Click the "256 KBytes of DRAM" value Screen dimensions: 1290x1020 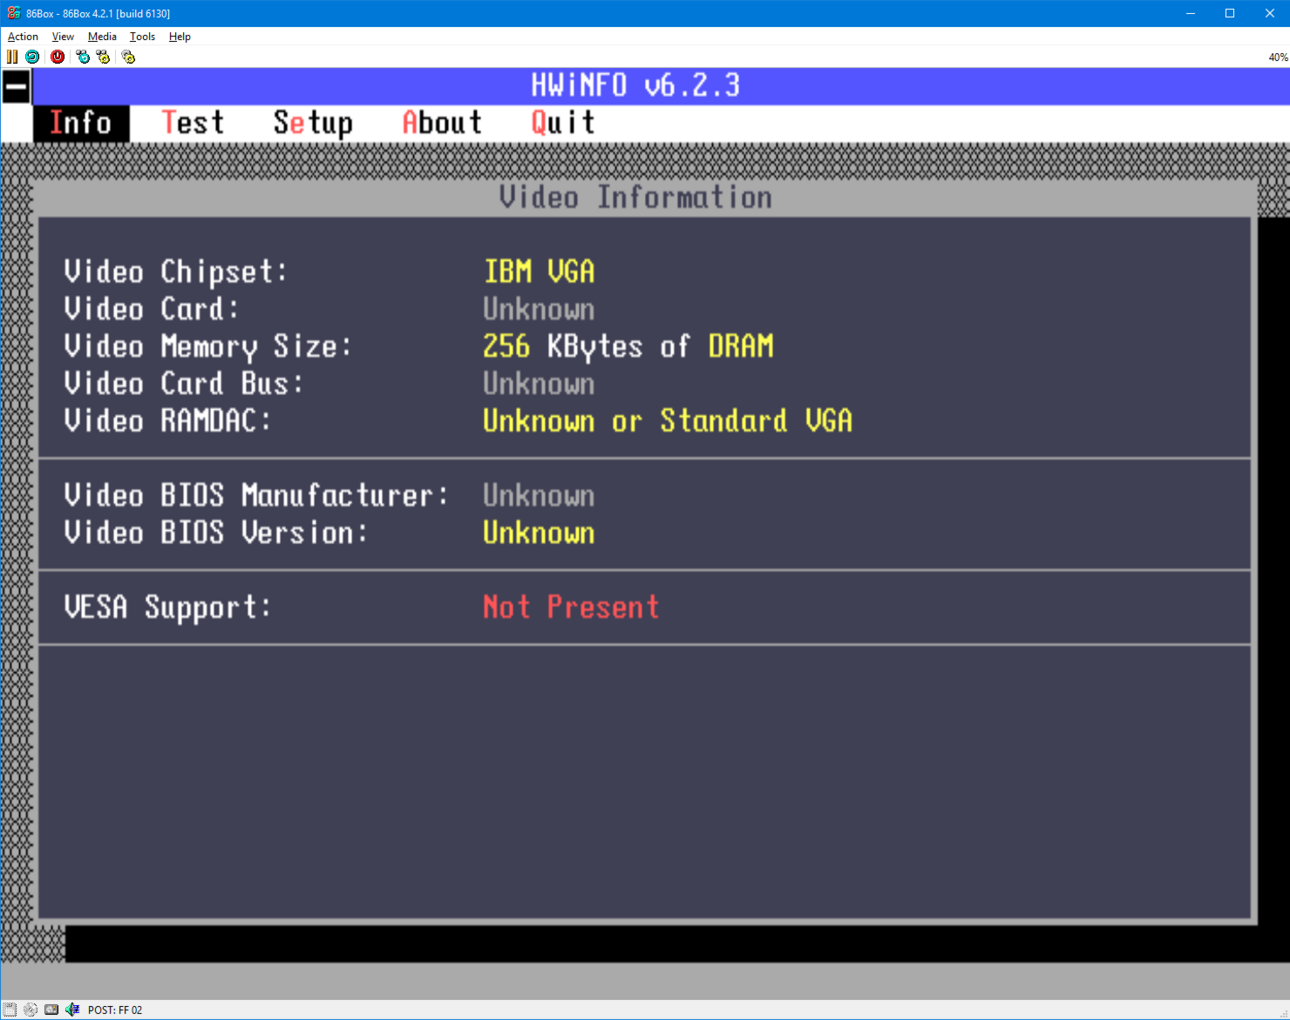point(628,347)
